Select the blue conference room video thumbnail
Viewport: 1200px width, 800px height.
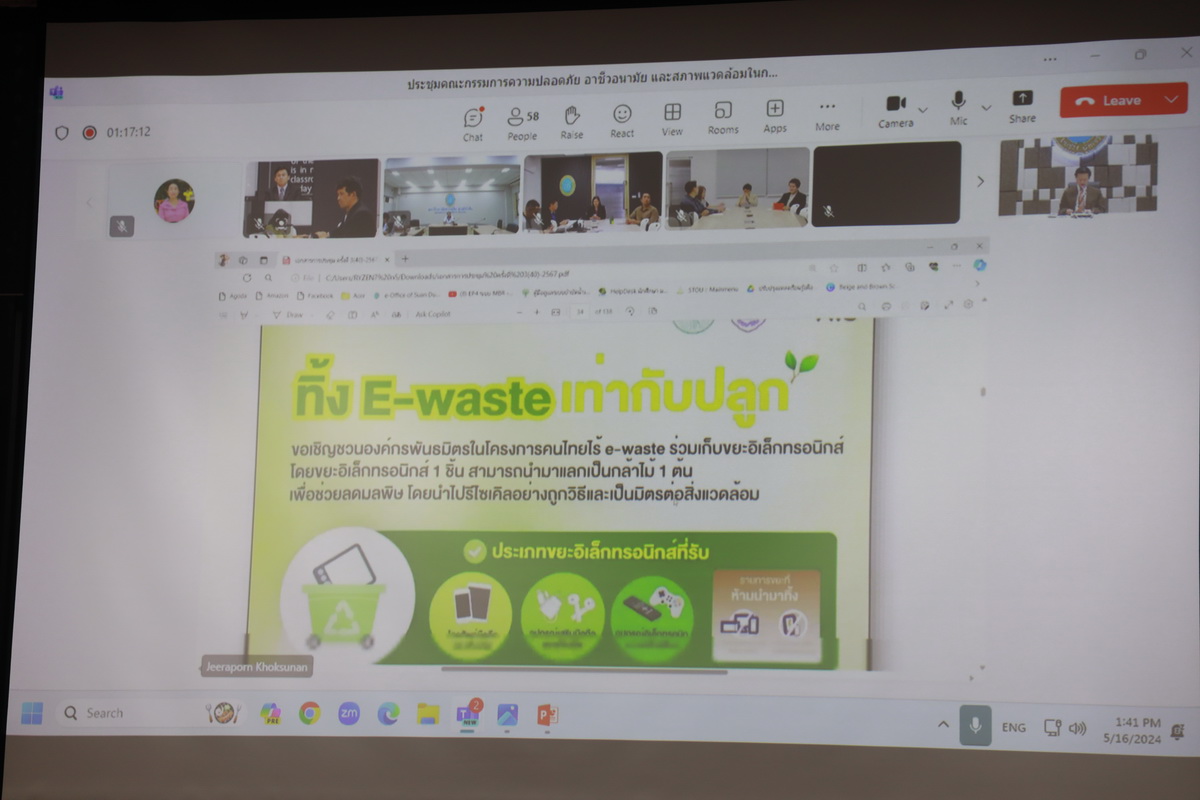451,195
